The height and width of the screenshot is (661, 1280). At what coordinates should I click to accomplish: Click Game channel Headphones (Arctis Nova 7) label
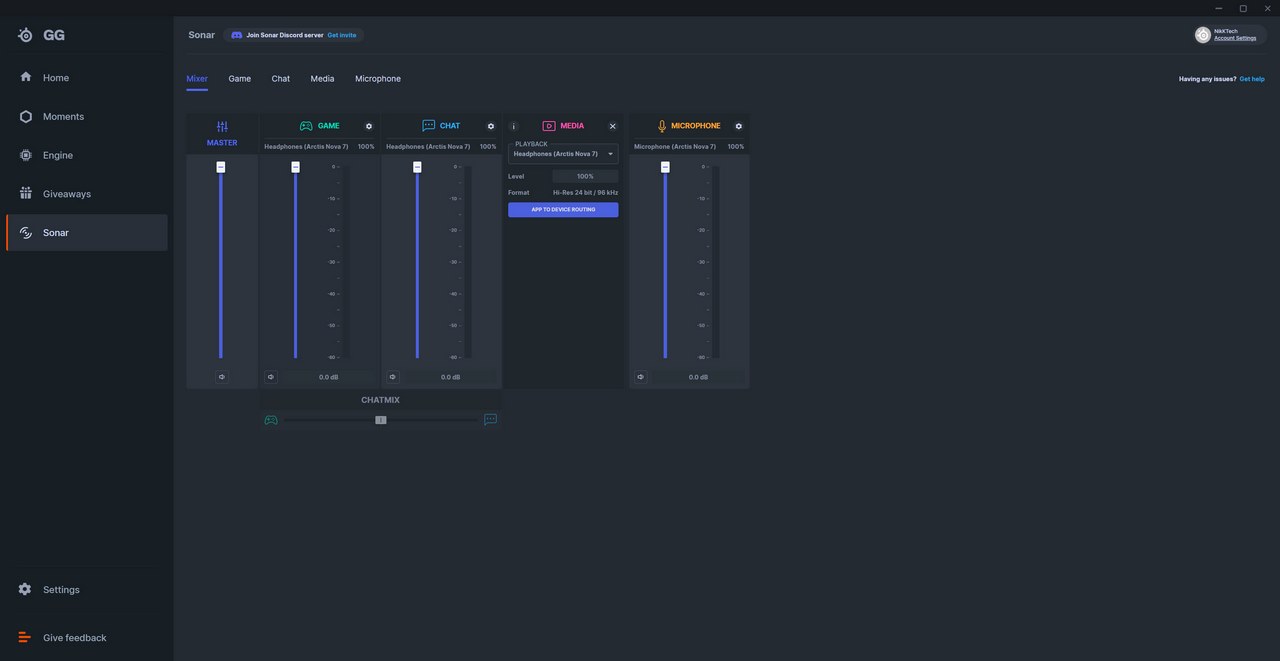click(x=306, y=147)
